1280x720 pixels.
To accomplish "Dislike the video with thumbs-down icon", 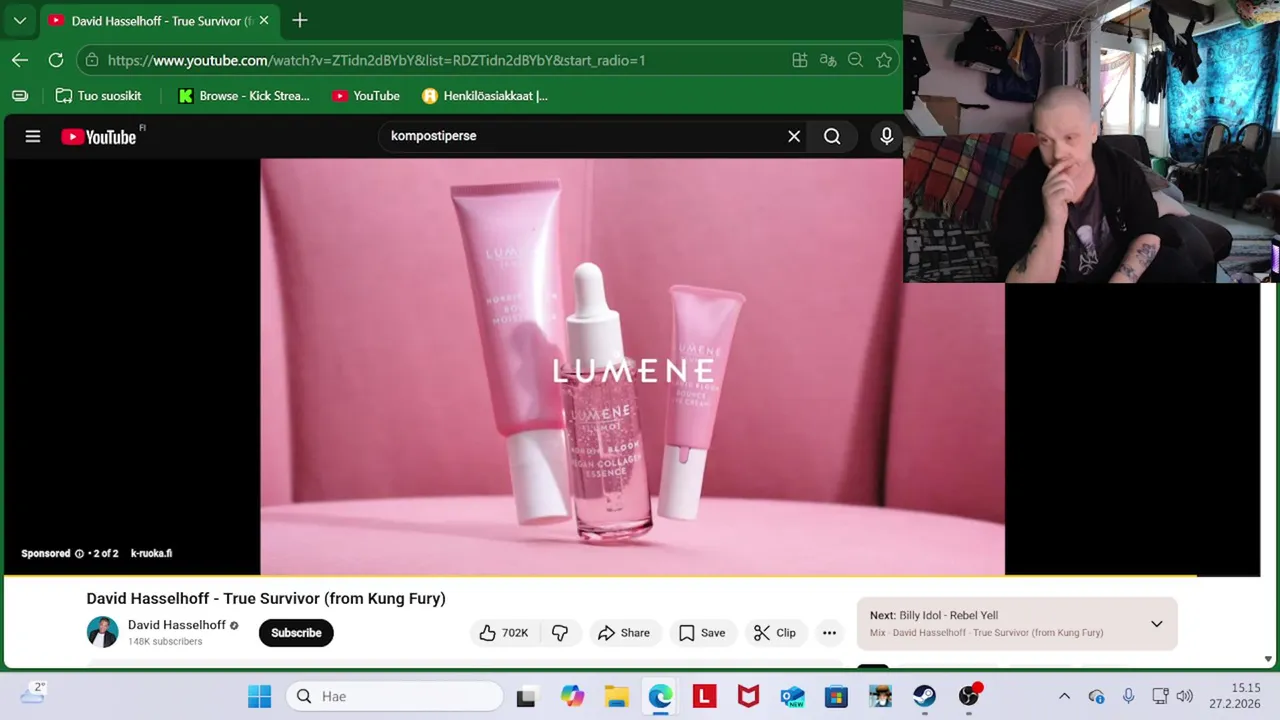I will (560, 632).
